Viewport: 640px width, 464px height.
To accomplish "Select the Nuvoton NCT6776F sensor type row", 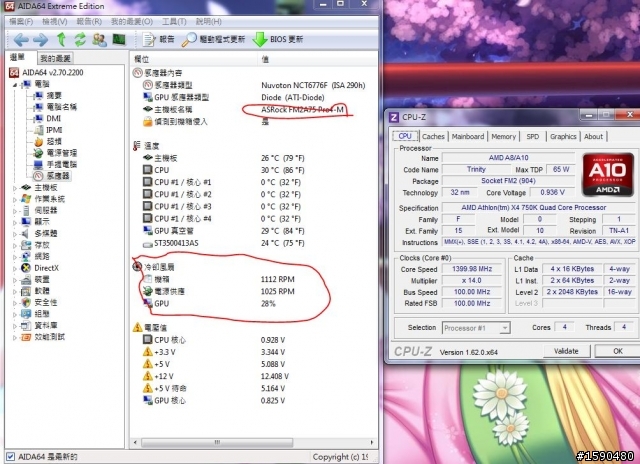I will click(254, 85).
